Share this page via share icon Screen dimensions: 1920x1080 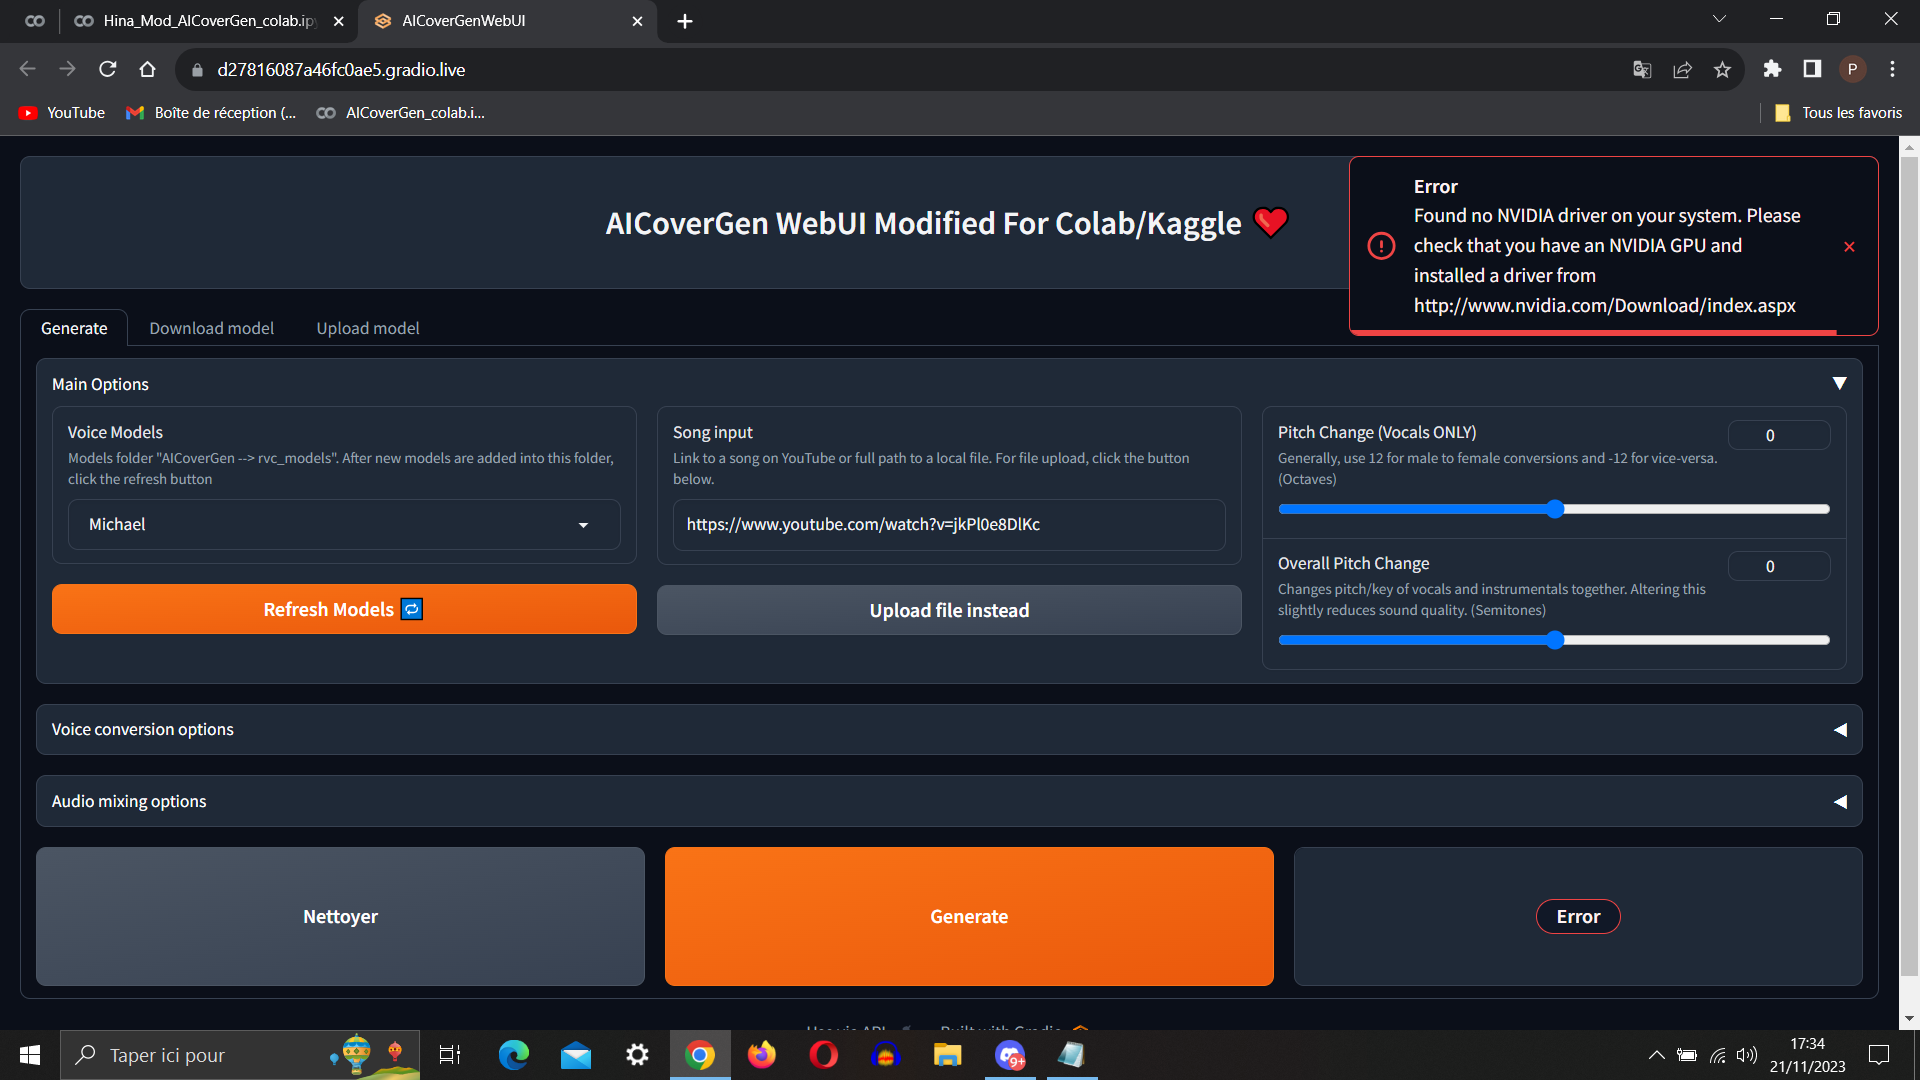pos(1682,69)
